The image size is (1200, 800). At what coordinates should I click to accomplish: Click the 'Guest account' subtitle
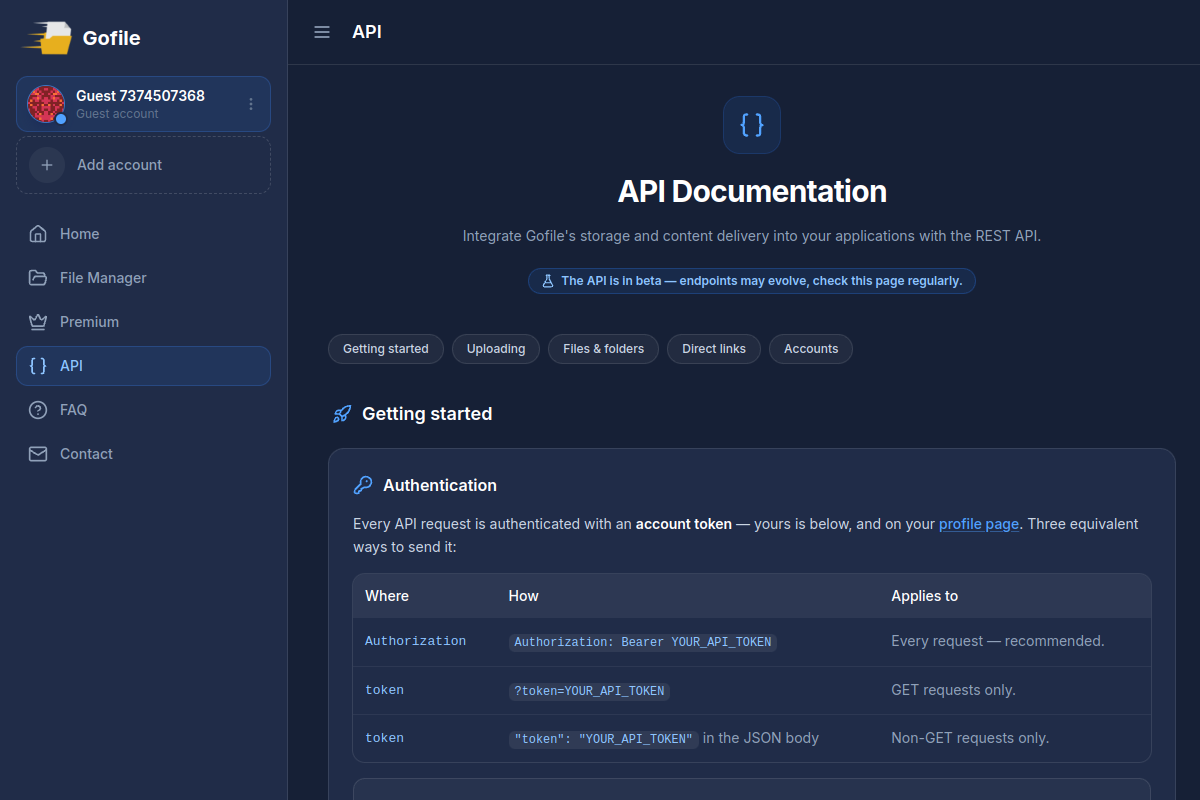click(x=117, y=114)
